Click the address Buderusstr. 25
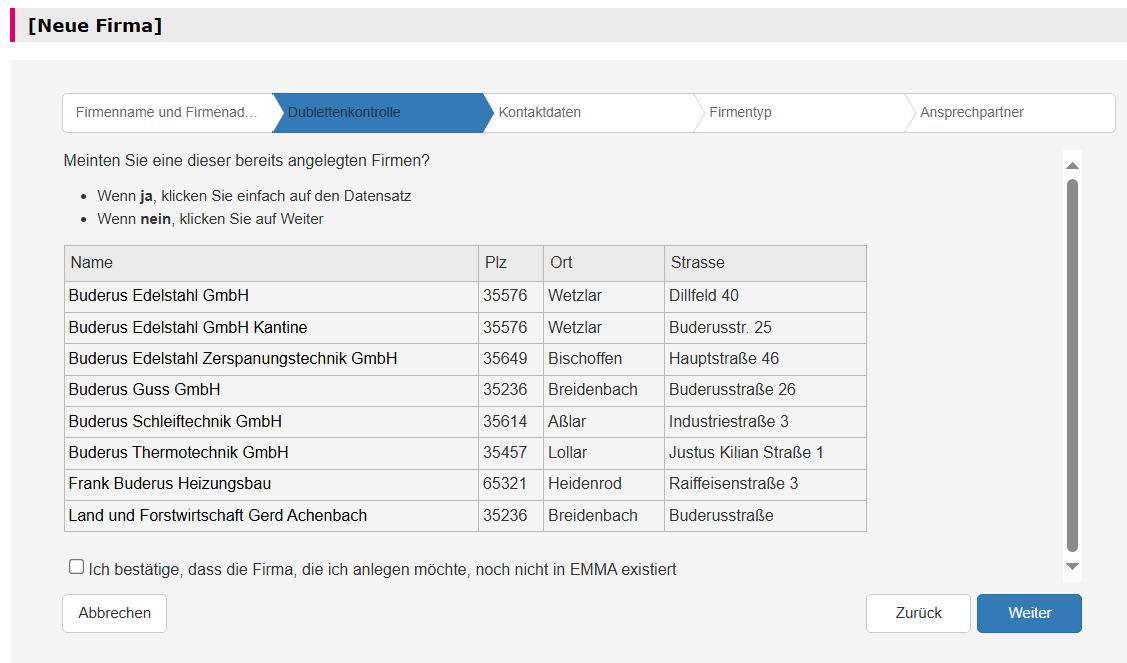This screenshot has height=663, width=1127. click(720, 328)
